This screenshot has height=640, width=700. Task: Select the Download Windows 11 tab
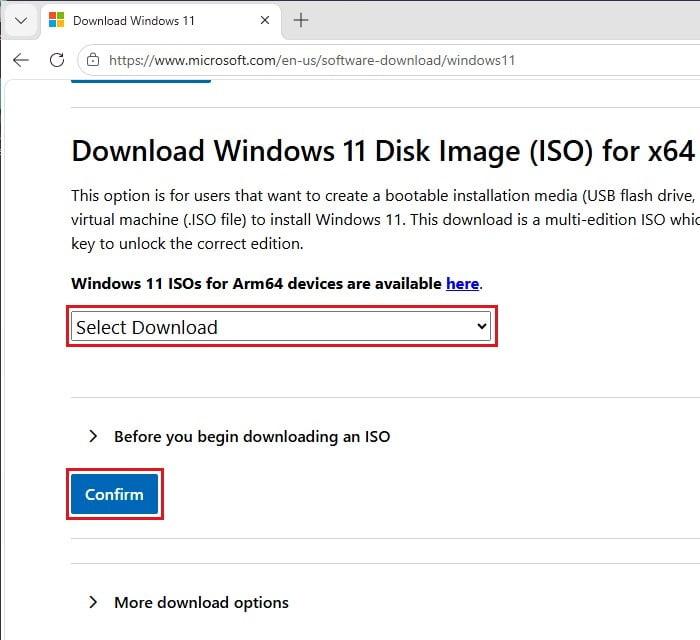(x=161, y=21)
